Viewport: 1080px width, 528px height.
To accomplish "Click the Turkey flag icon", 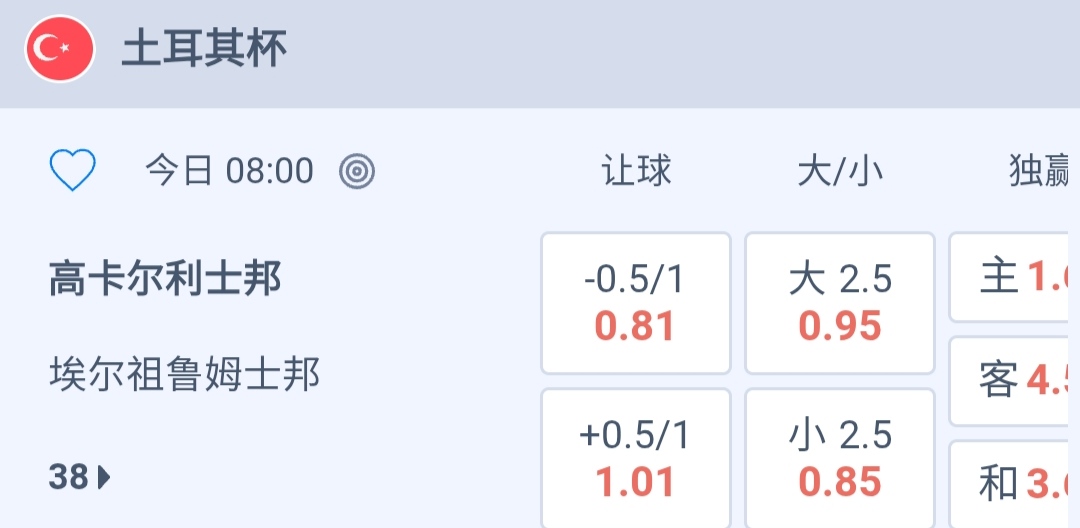I will tap(60, 49).
